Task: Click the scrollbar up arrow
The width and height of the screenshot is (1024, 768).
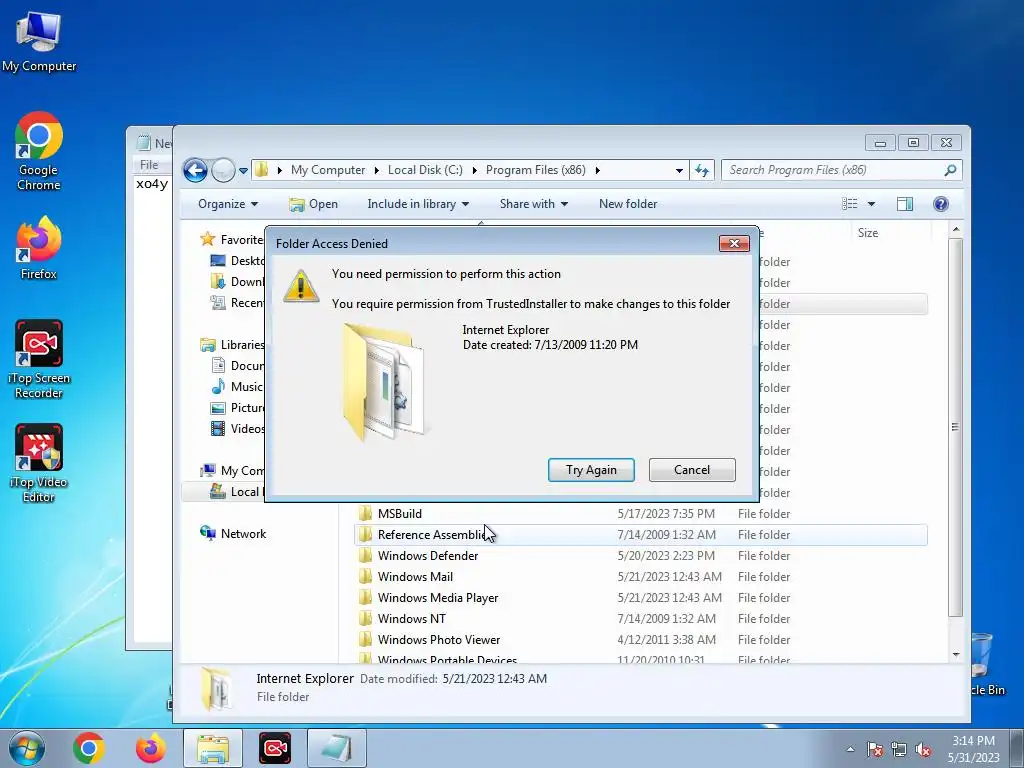Action: 956,230
